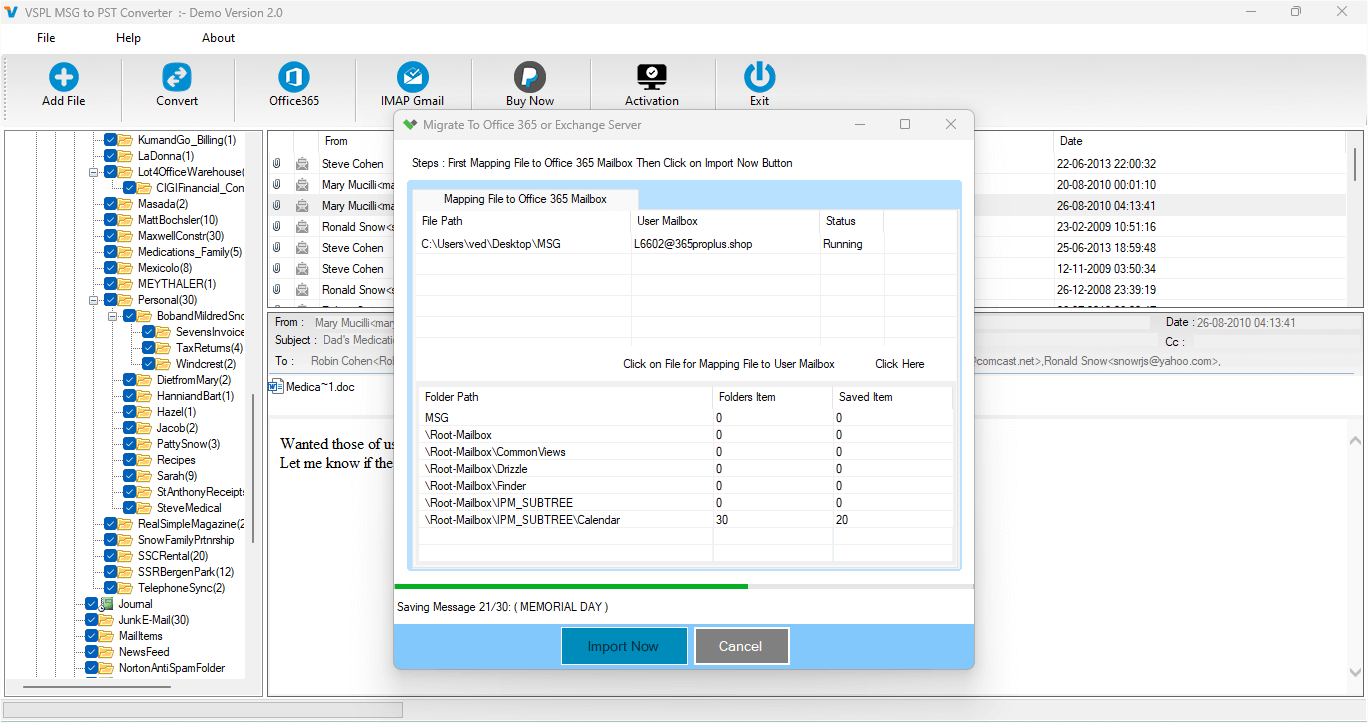Screen dimensions: 1368x723
Task: Select the SSRBergenPark(12) tree folder
Action: 186,572
